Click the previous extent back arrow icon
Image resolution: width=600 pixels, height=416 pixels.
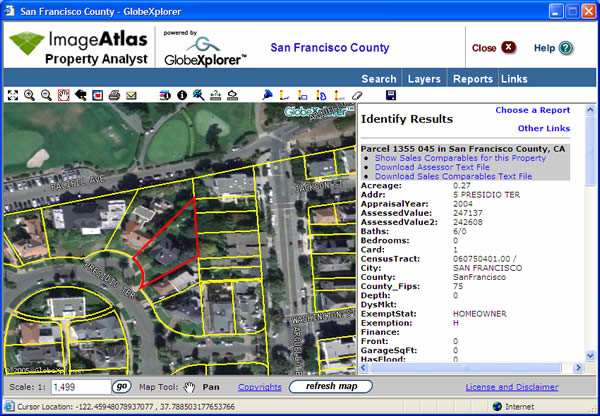pos(80,95)
